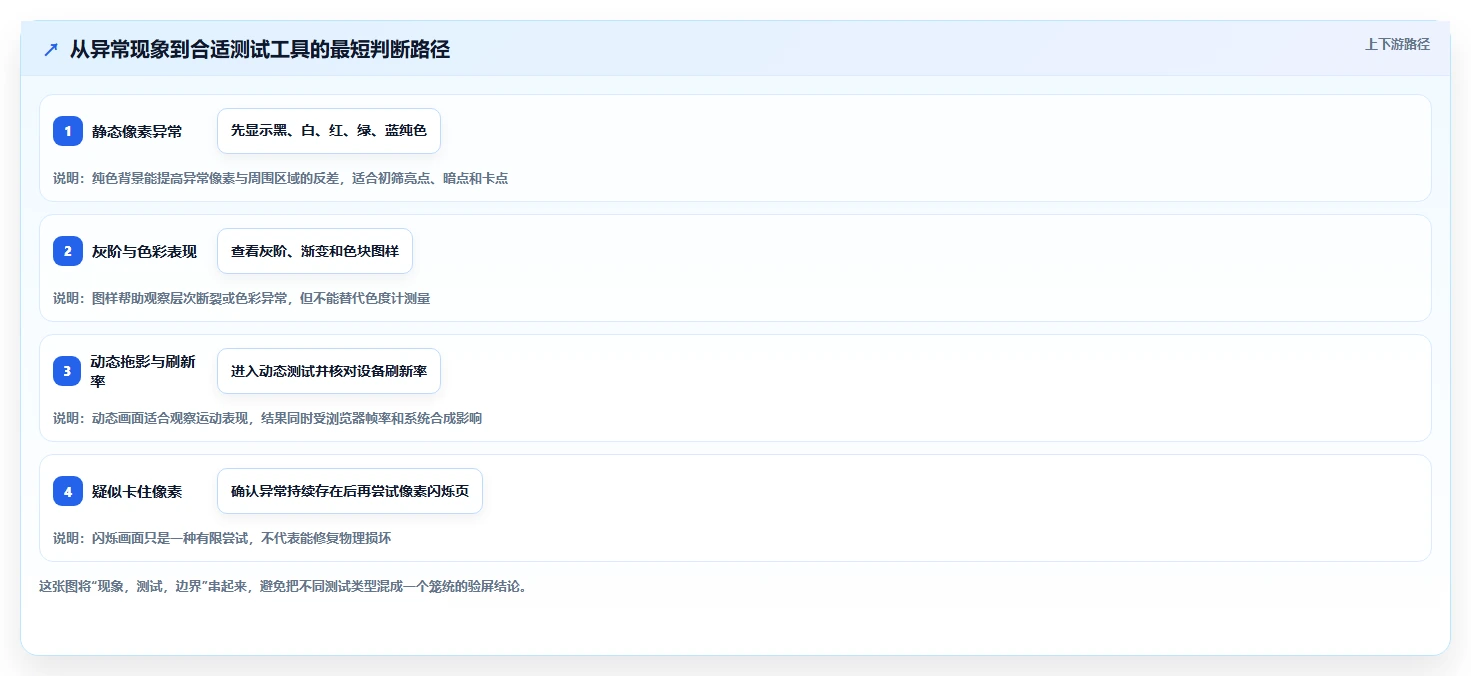The height and width of the screenshot is (676, 1471).
Task: Click the footer sentence starting 这张图将
Action: pyautogui.click(x=283, y=586)
